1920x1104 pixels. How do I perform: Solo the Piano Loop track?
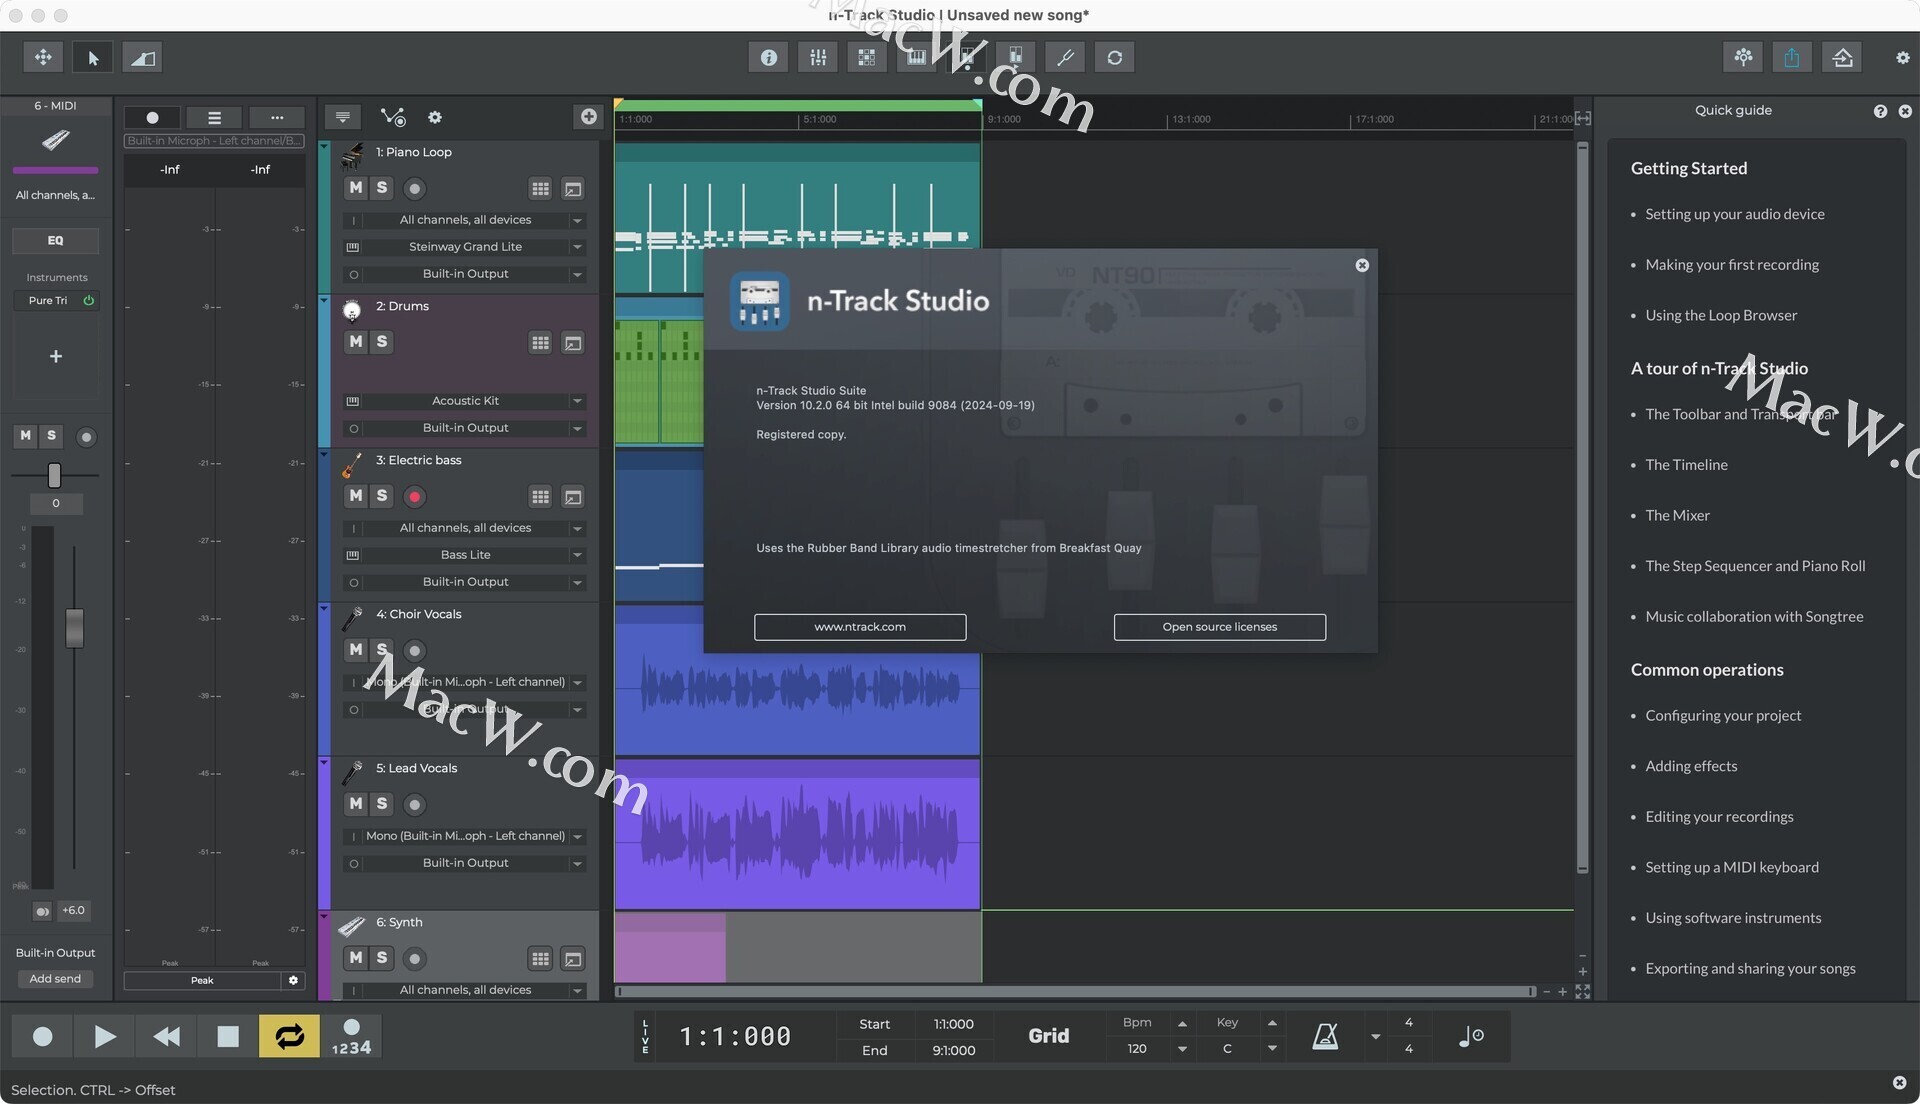[x=381, y=187]
